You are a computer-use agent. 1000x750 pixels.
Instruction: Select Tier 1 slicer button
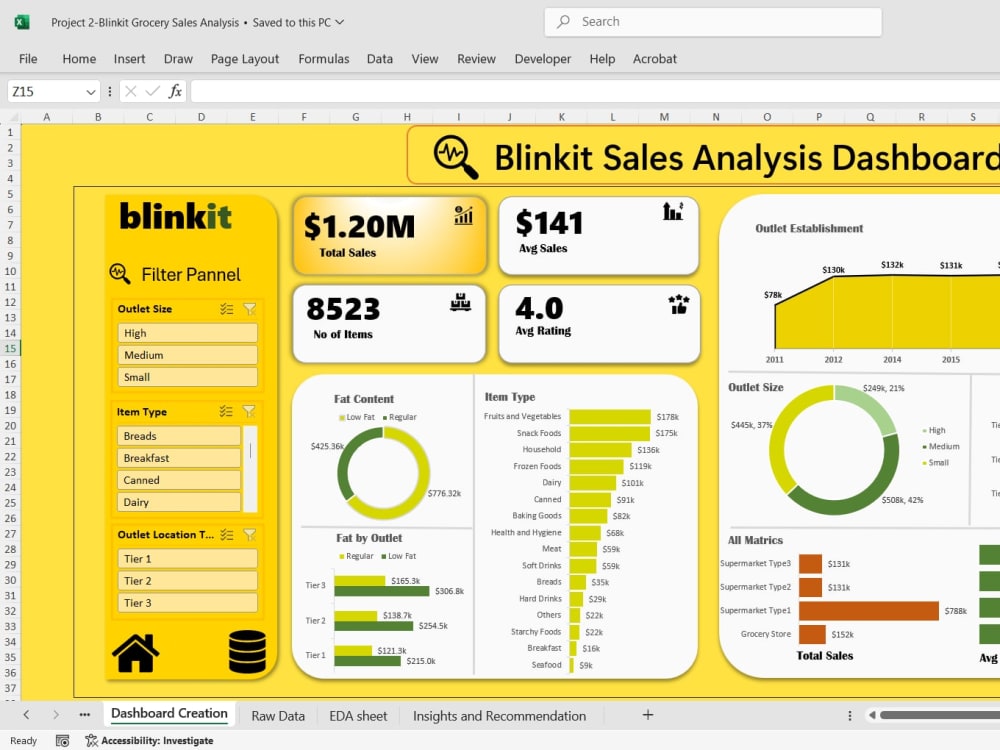tap(188, 559)
